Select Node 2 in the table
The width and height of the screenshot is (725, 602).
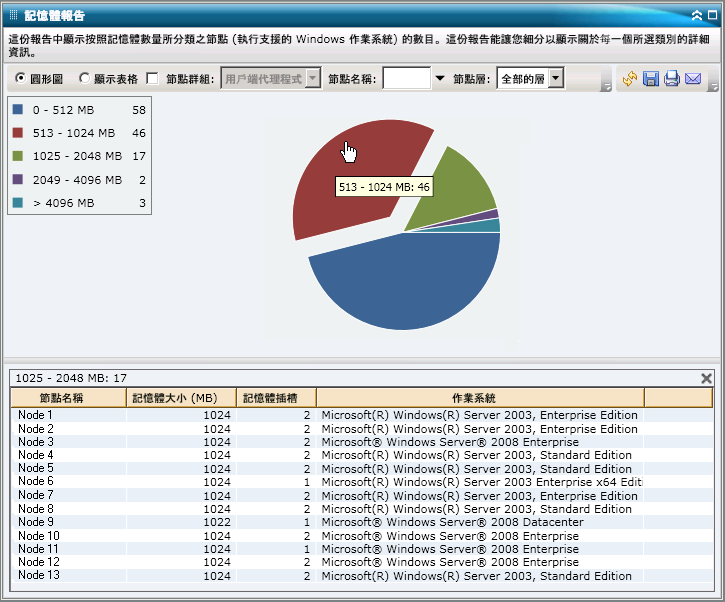(36, 429)
